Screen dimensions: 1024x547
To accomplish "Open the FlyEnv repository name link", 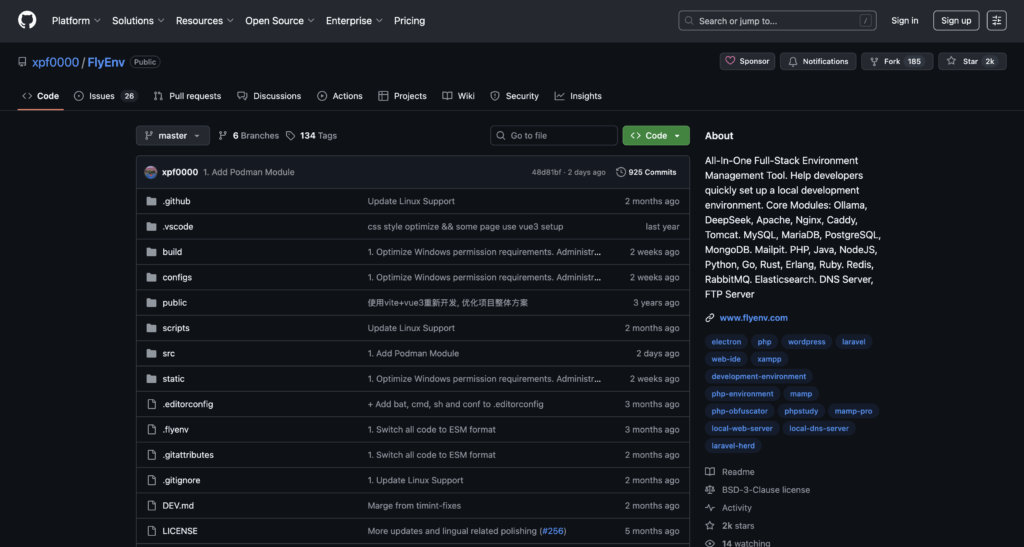I will [106, 62].
